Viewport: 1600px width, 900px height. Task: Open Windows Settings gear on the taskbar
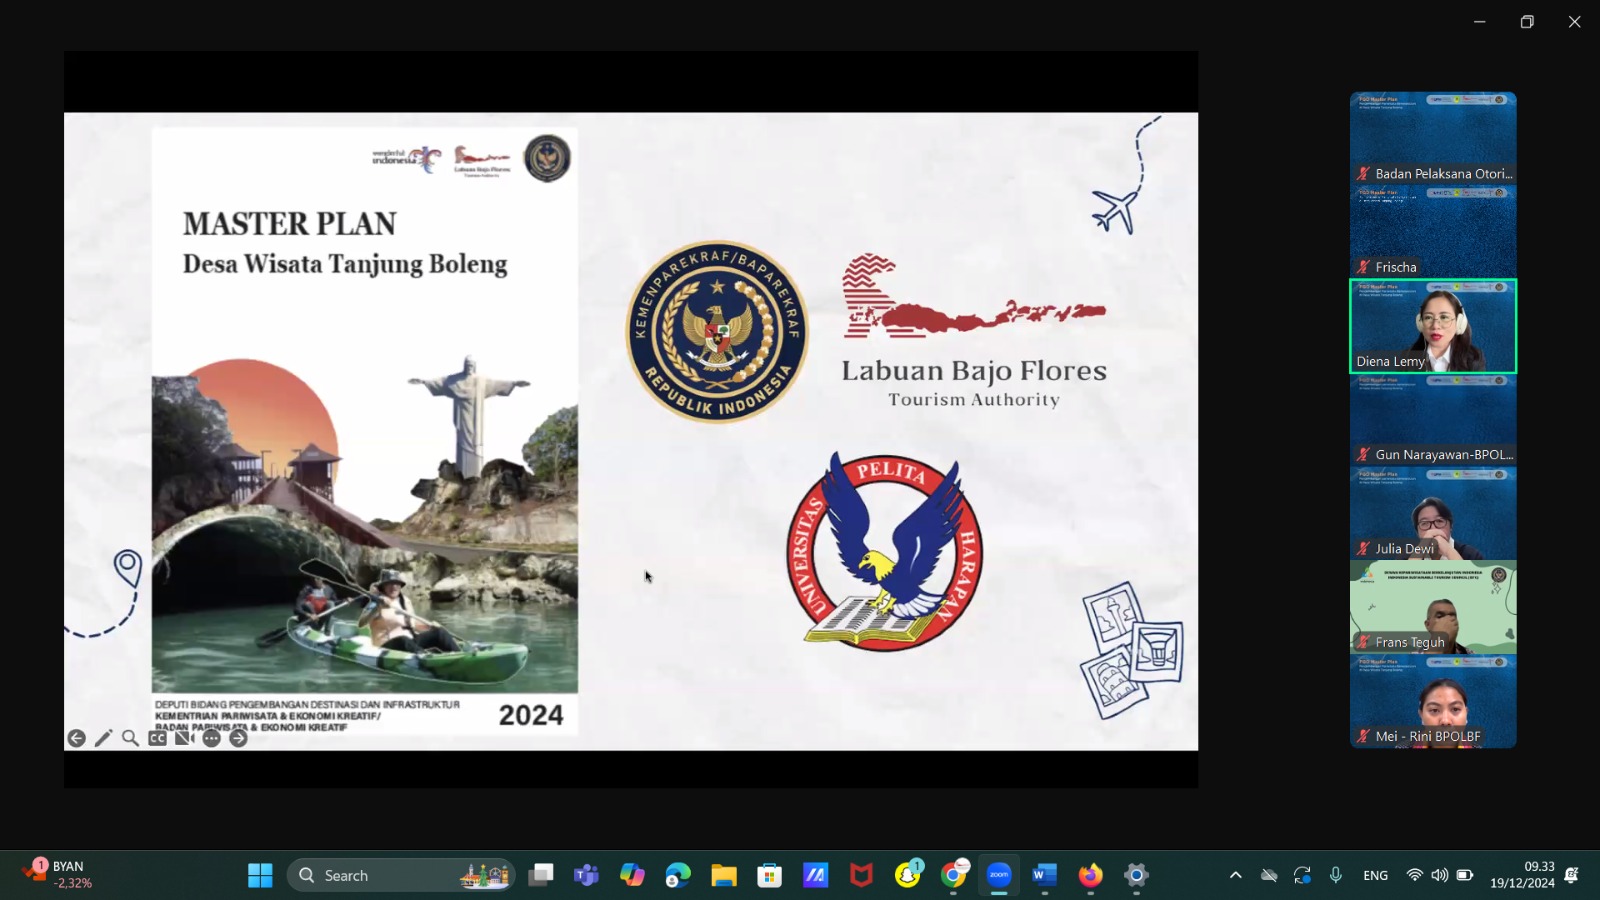point(1136,875)
